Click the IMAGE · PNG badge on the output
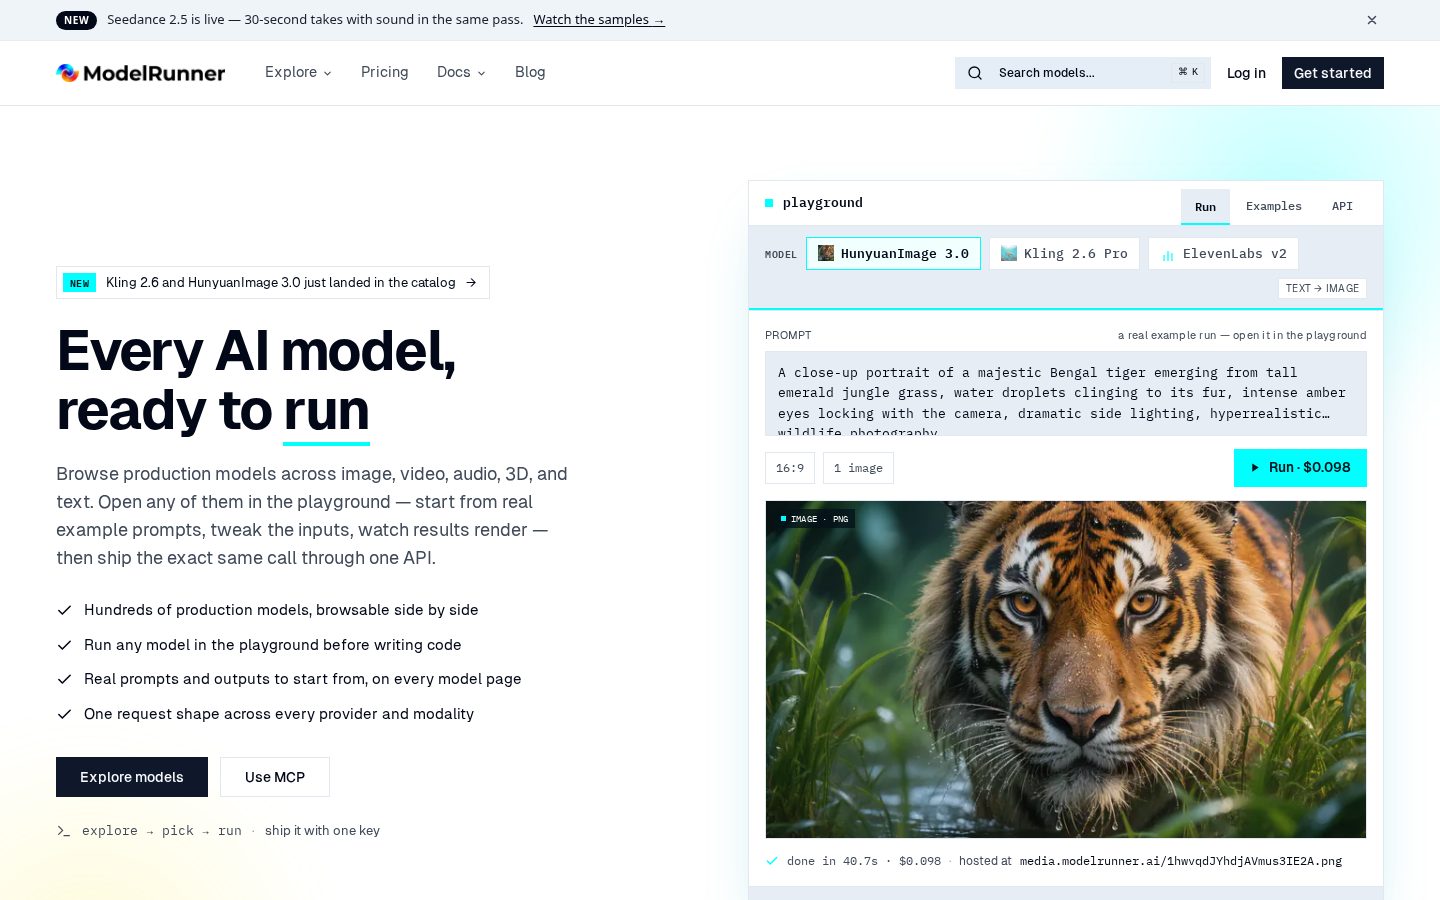 [x=814, y=519]
